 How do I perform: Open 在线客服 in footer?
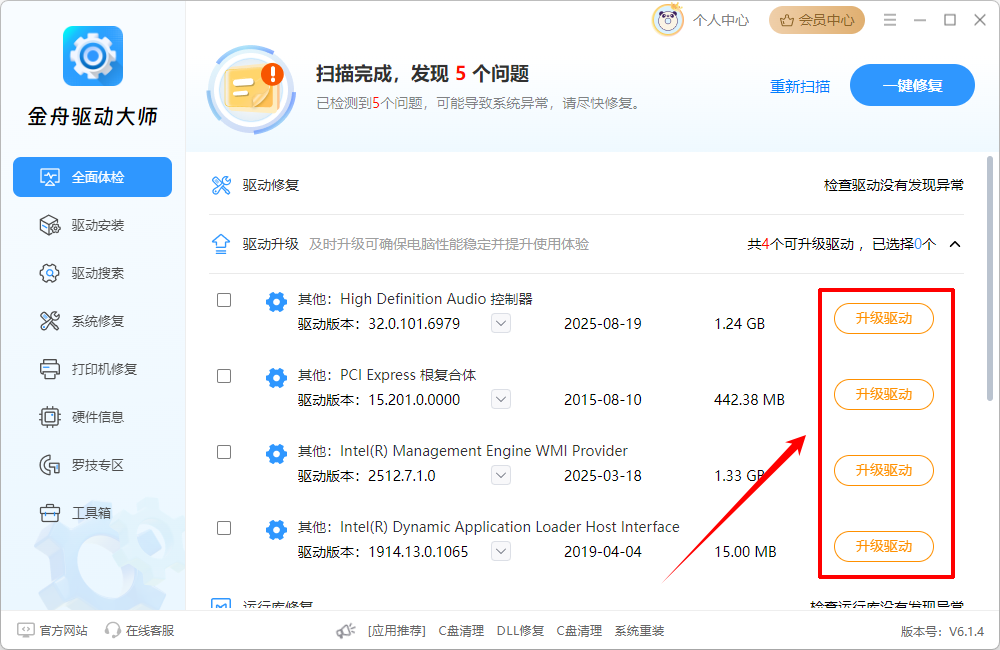pos(140,630)
